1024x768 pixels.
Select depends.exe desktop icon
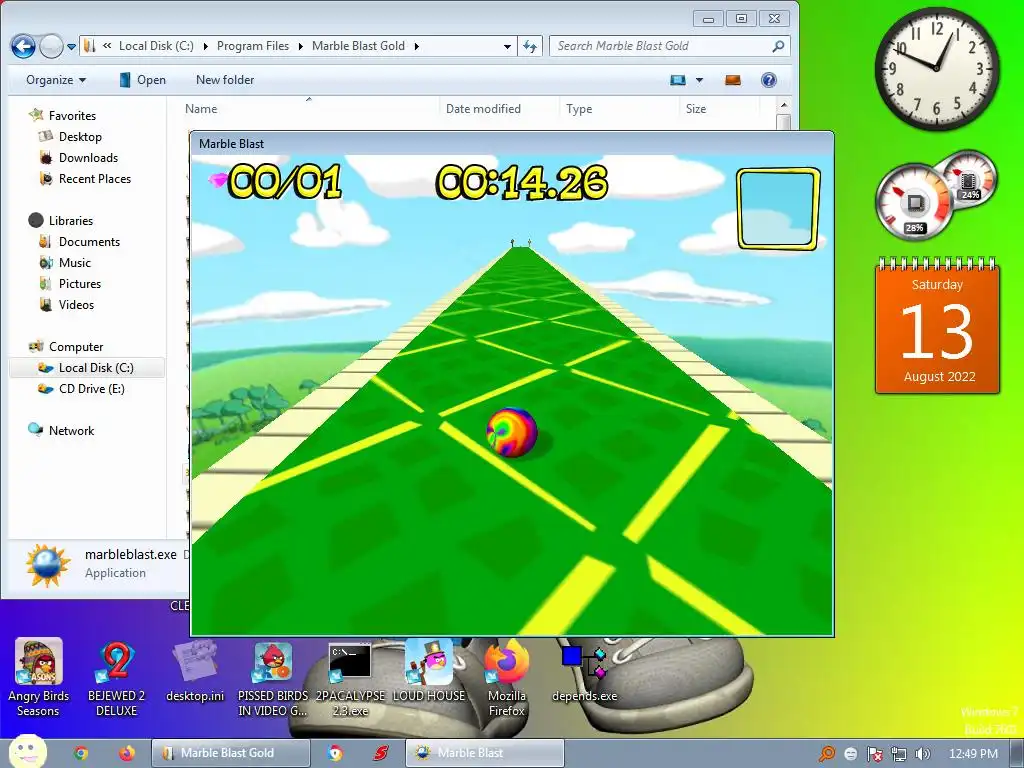tap(584, 672)
